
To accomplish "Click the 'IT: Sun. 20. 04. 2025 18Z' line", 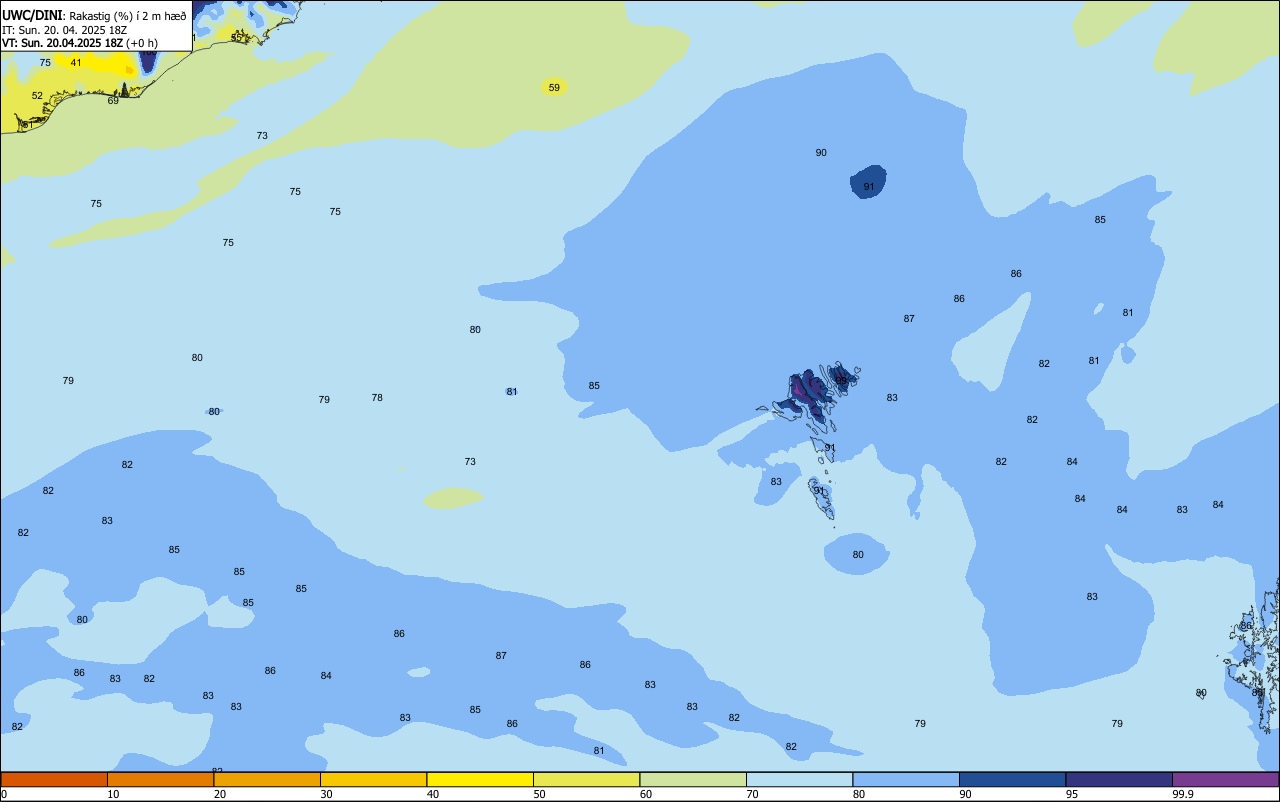I will tap(64, 30).
